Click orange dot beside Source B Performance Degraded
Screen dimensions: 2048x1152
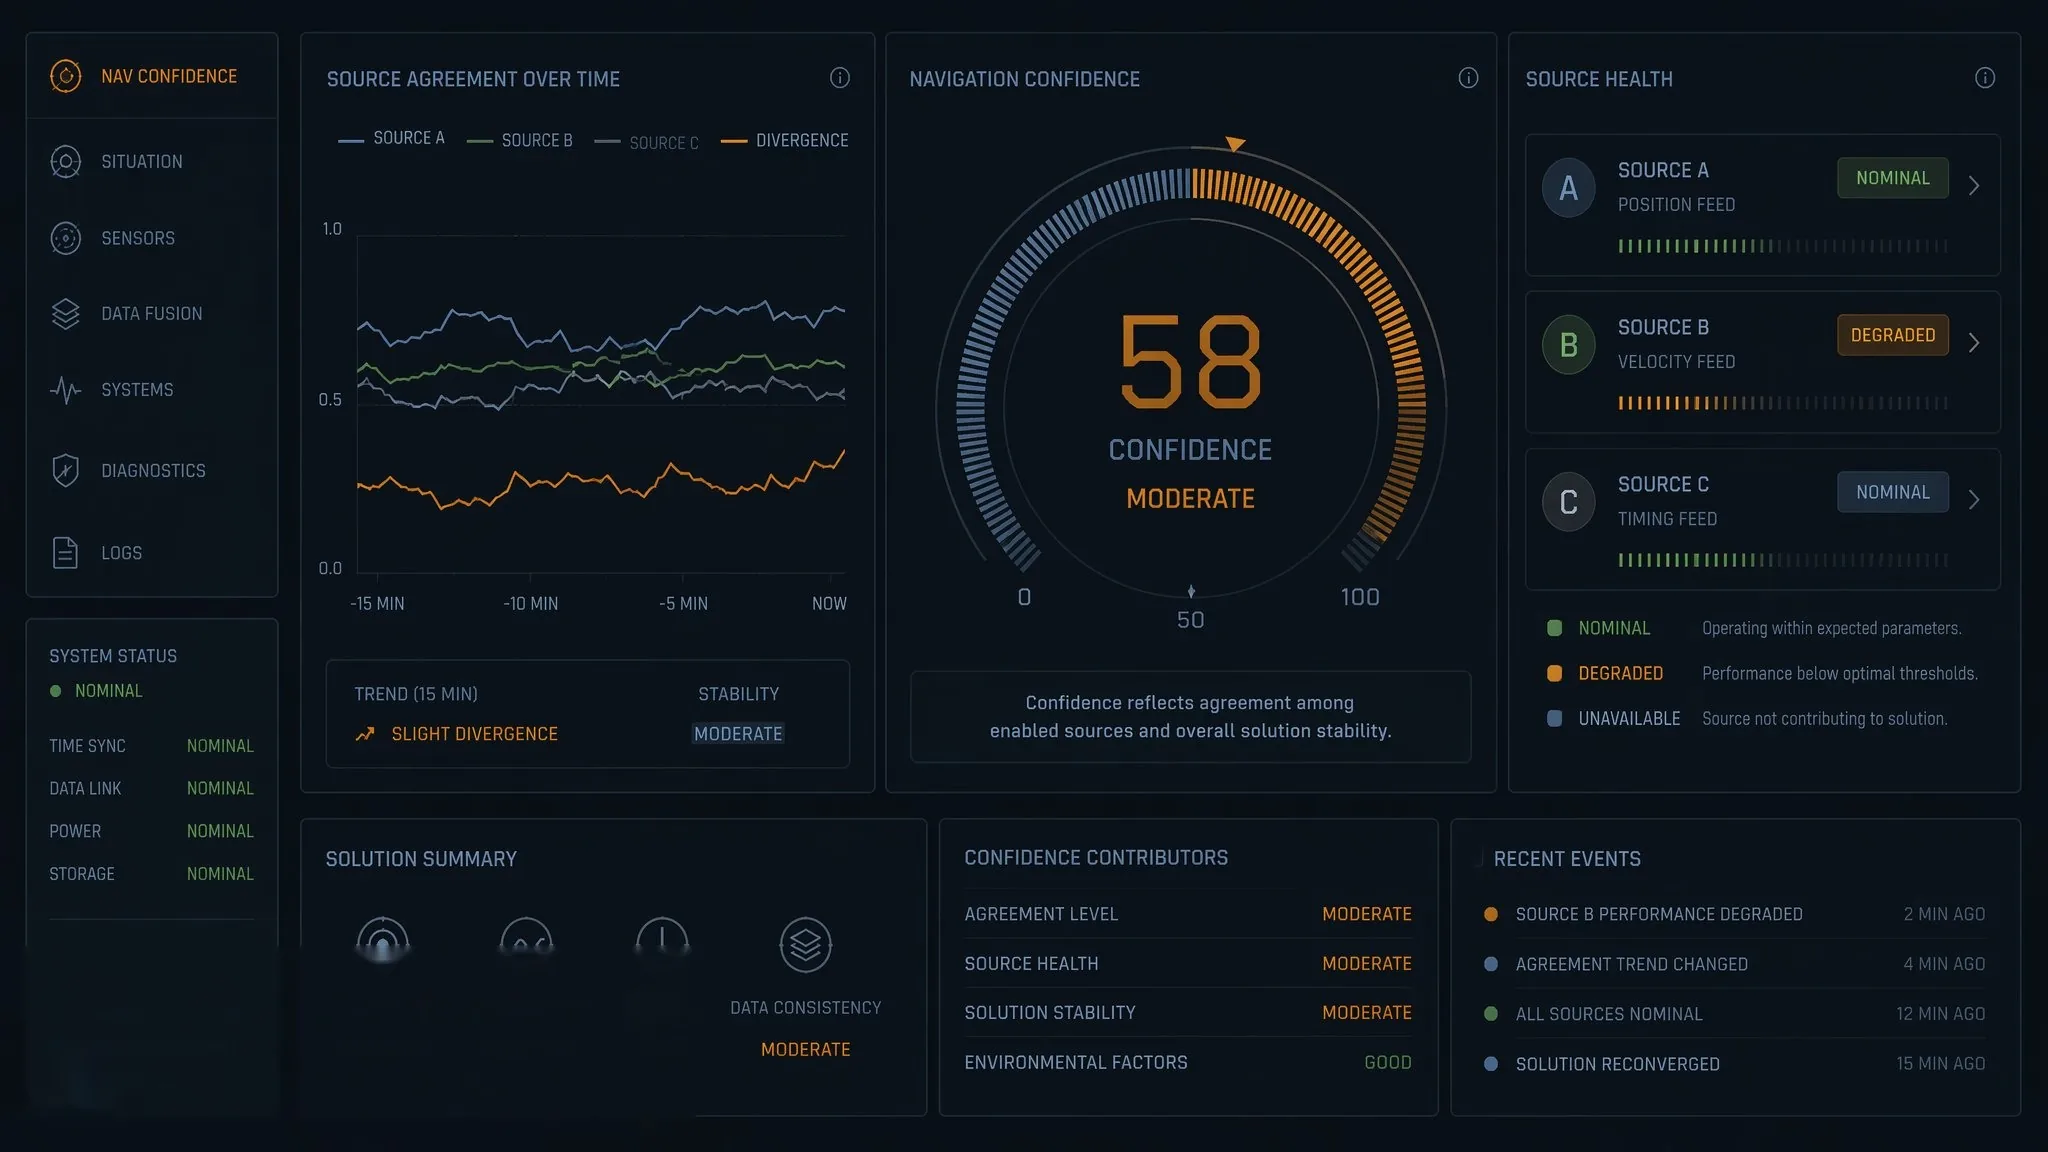(1491, 914)
